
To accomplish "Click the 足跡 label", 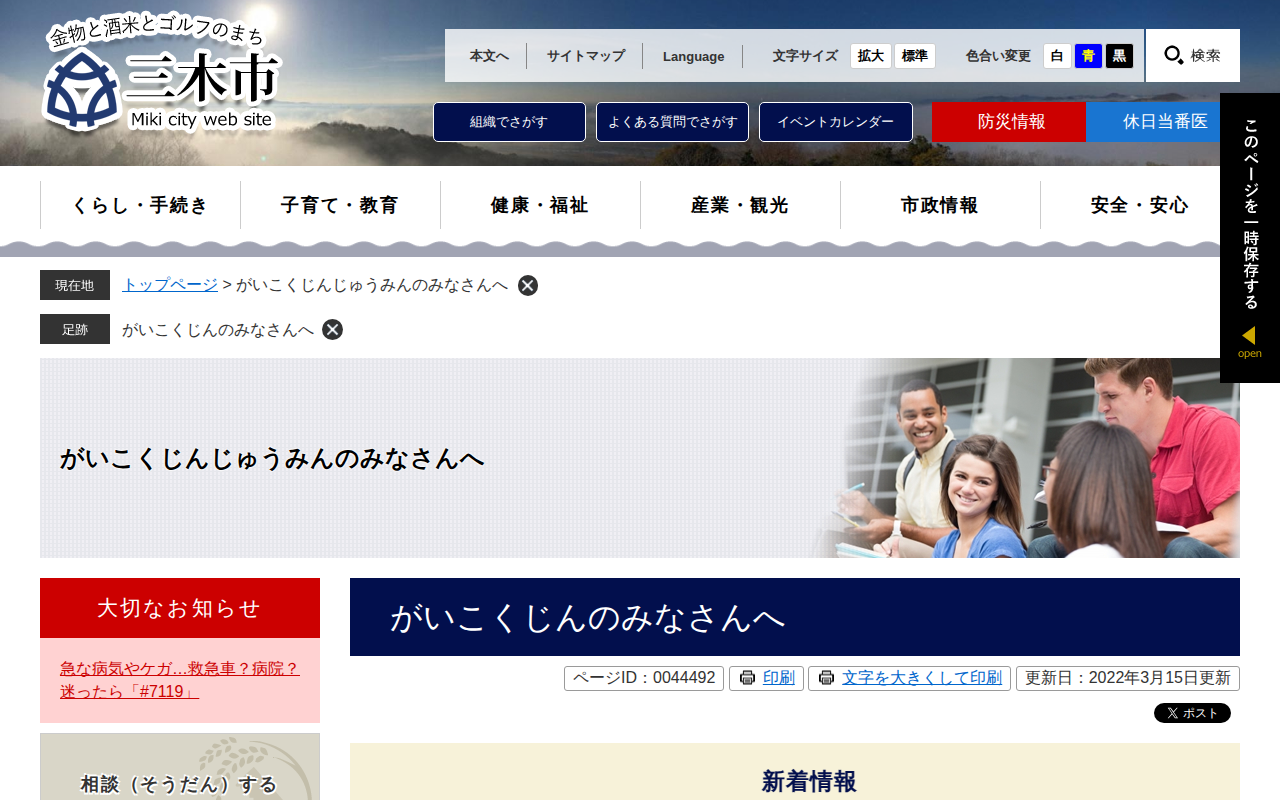I will click(x=75, y=329).
